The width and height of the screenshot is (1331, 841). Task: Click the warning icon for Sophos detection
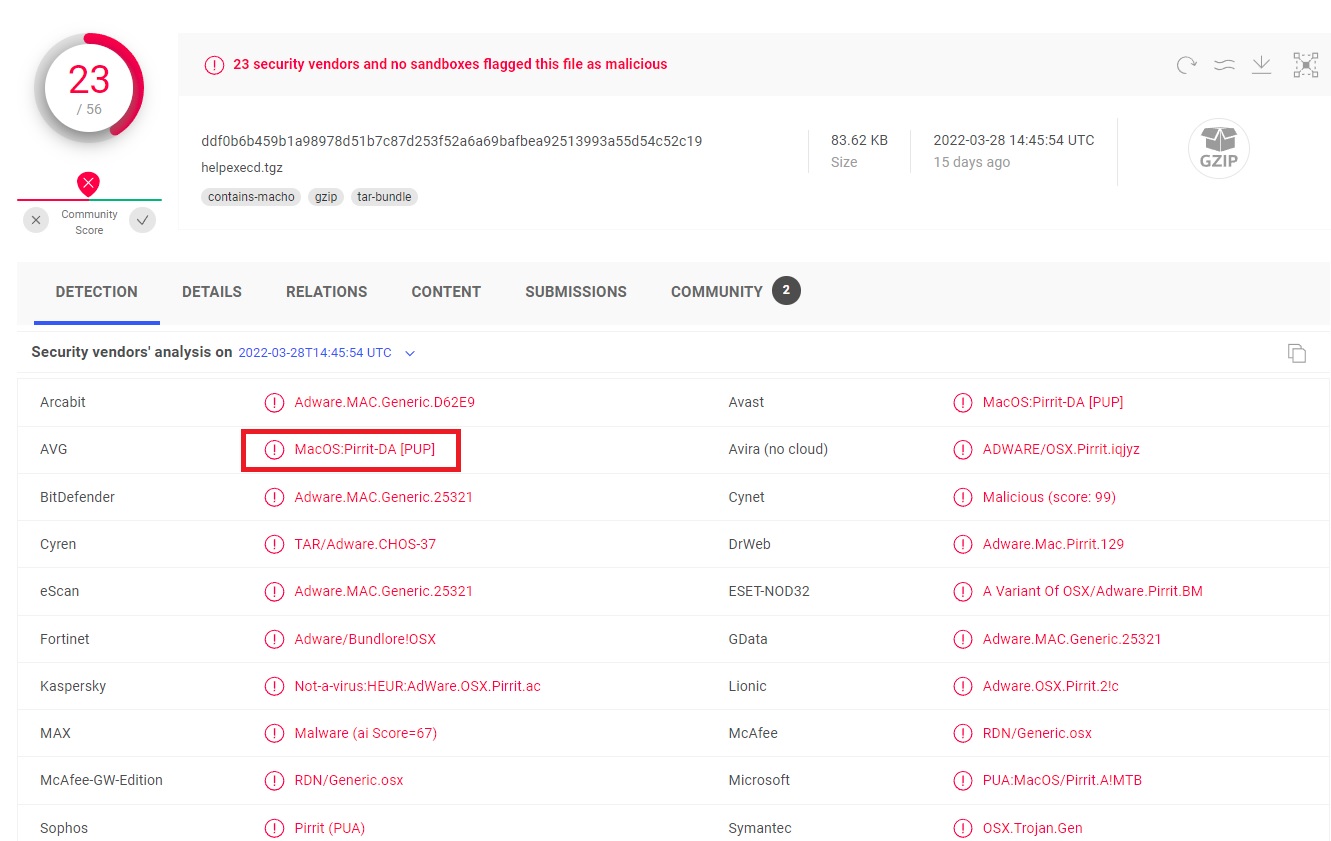point(274,828)
